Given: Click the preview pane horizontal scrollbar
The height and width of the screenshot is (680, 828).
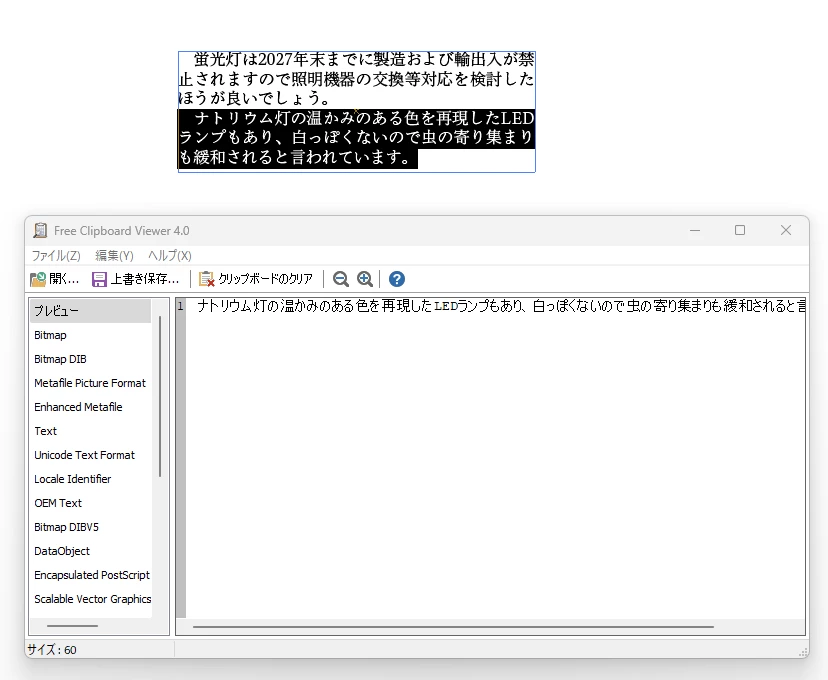Looking at the screenshot, I should [453, 627].
